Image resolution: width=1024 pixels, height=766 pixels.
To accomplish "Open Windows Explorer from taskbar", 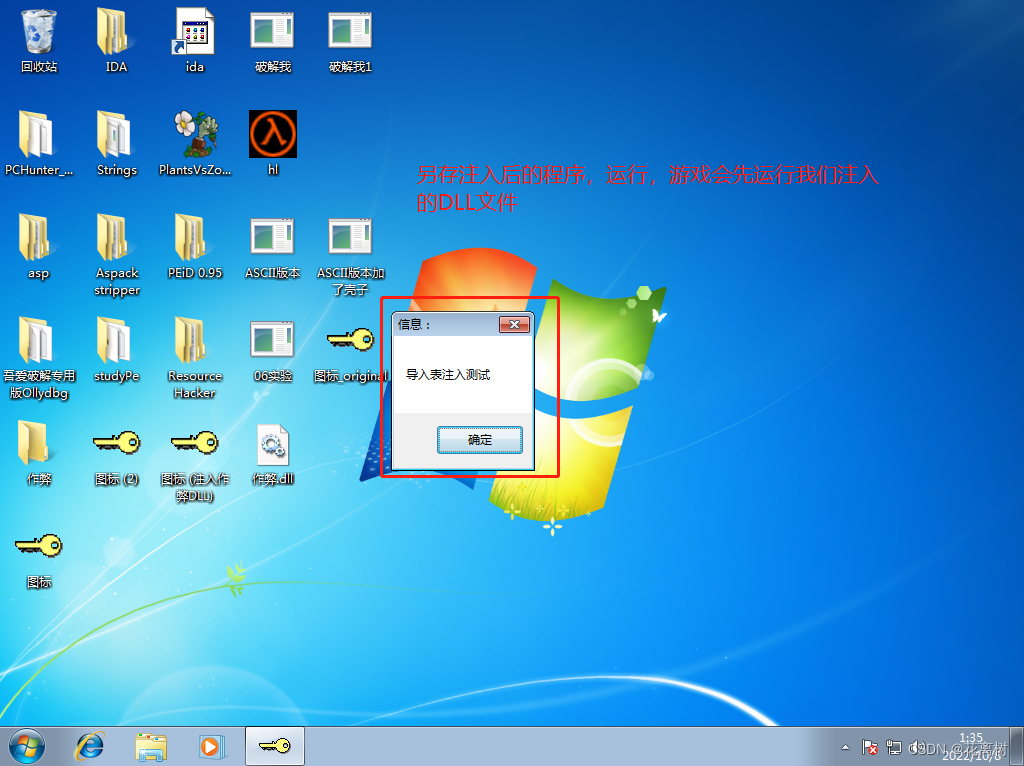I will point(151,746).
